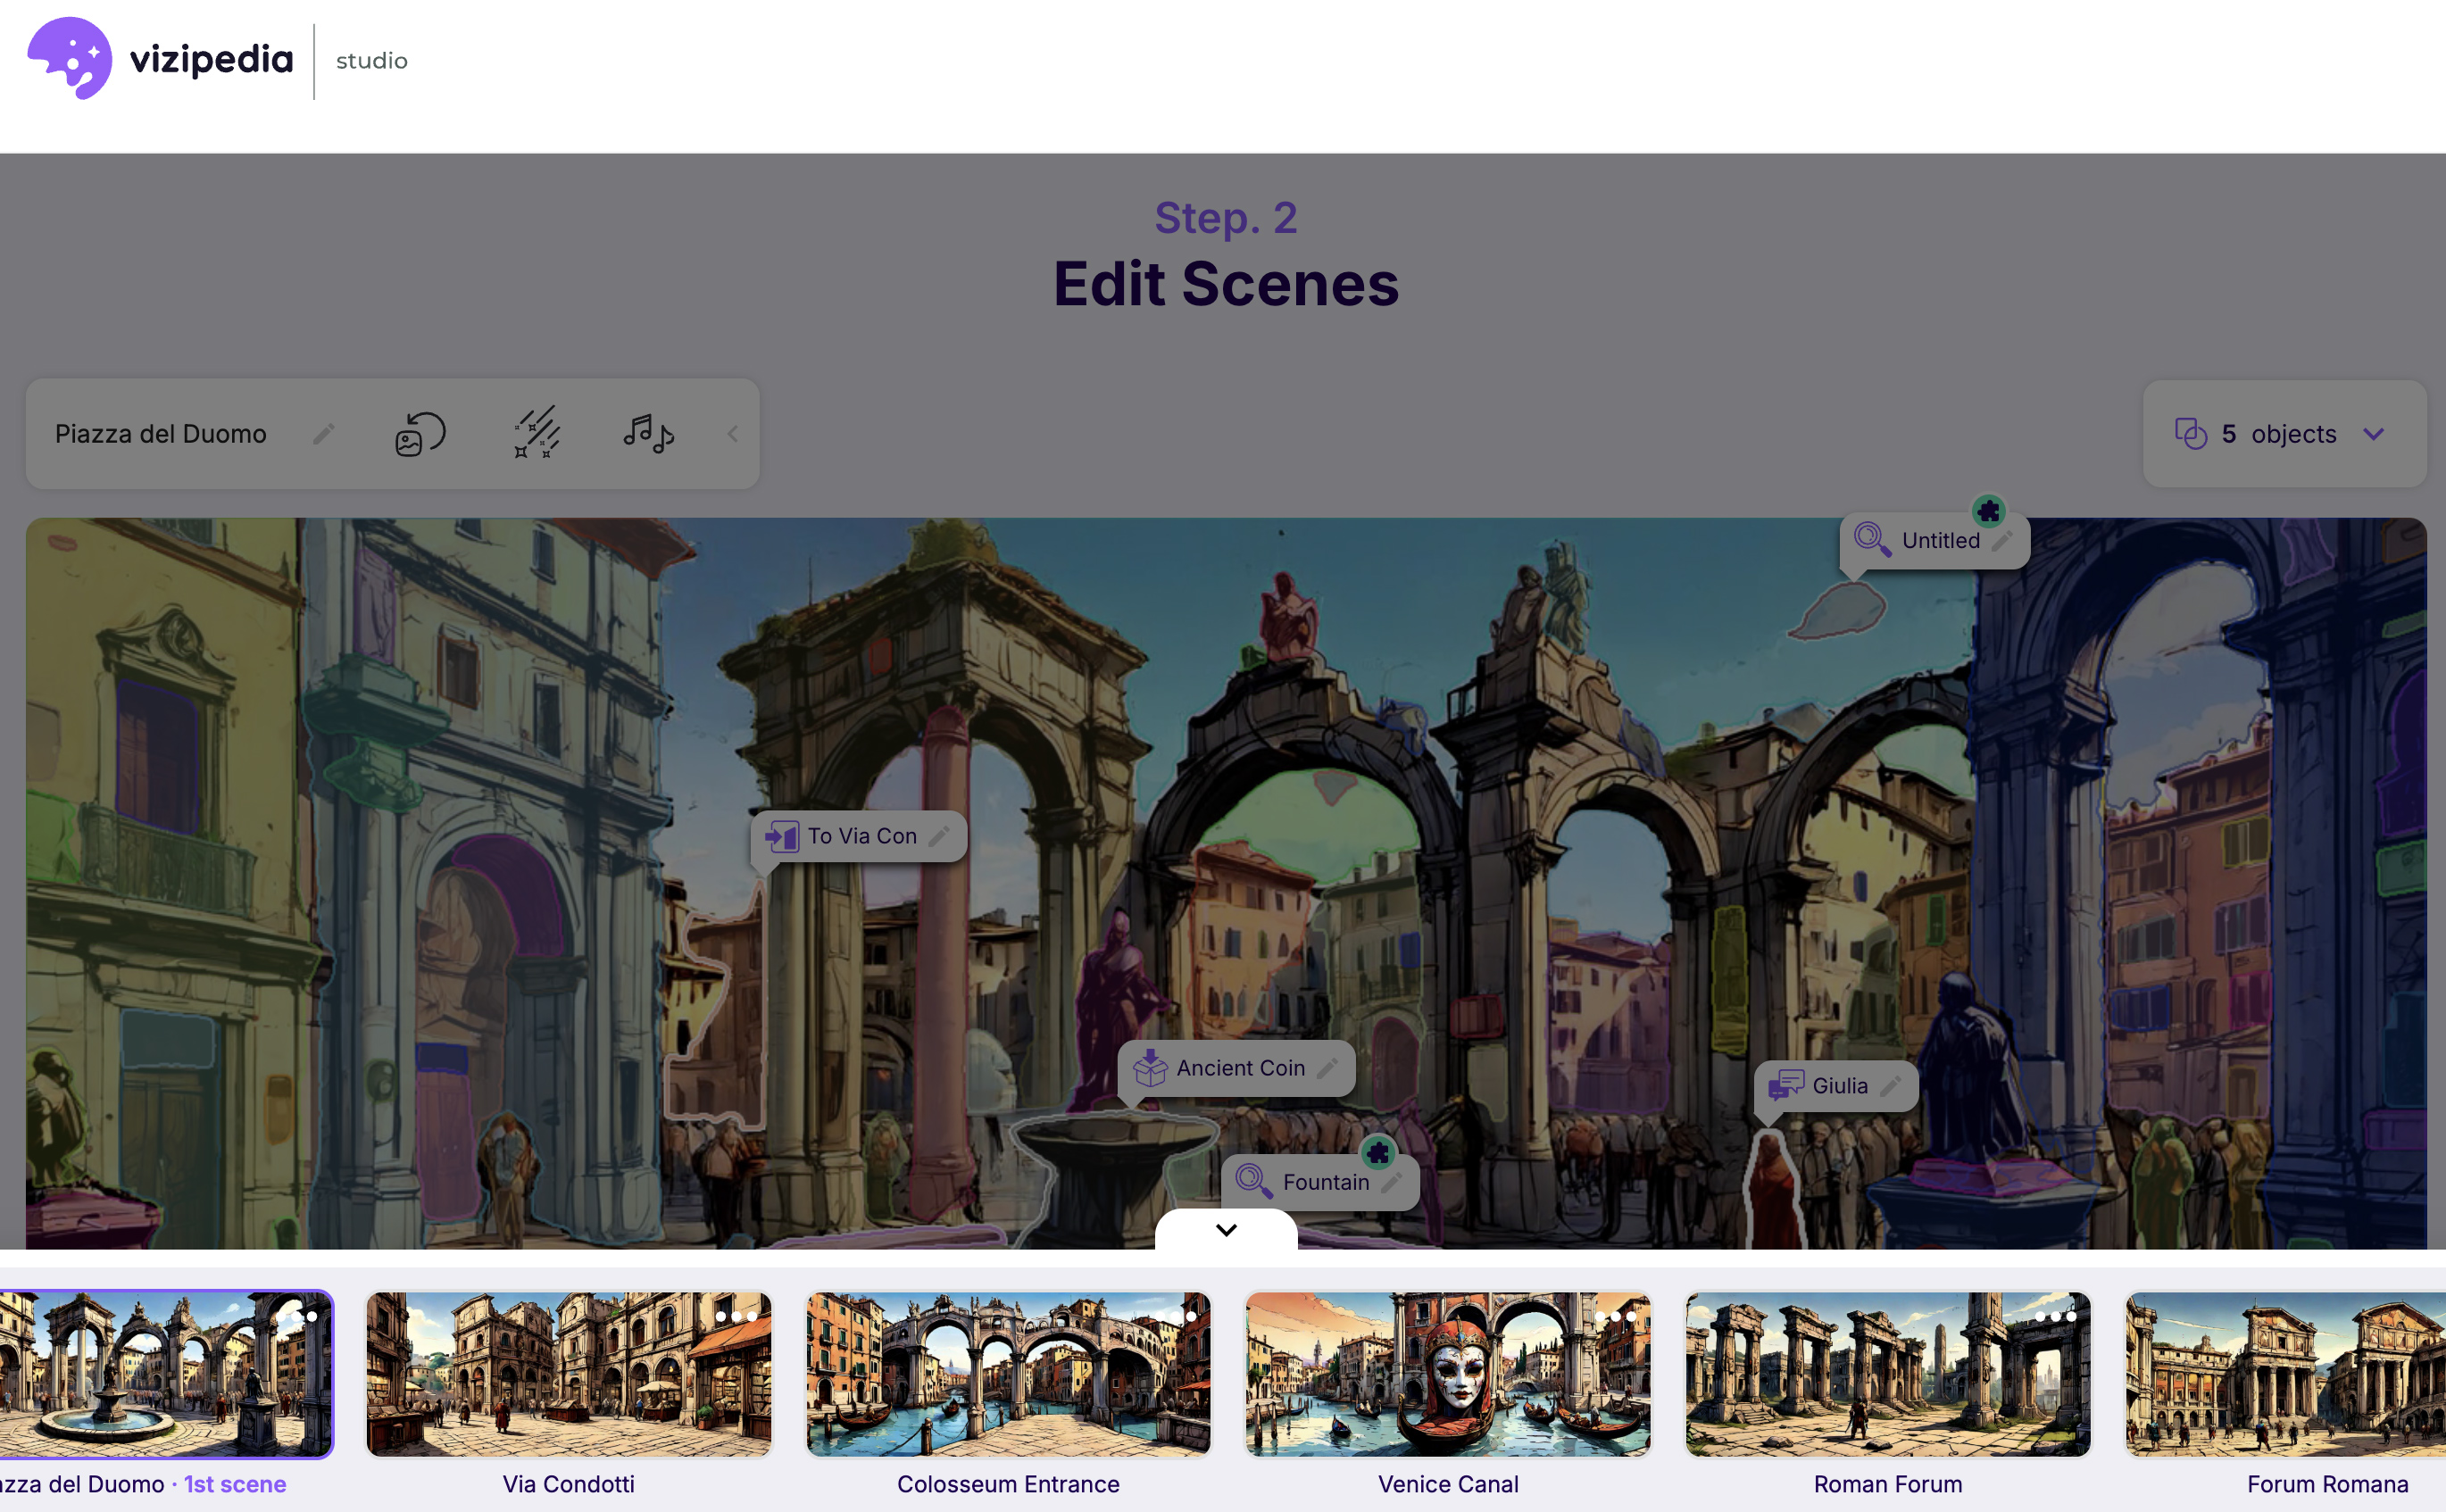The width and height of the screenshot is (2446, 1512).
Task: Click the pencil on Ancient Coin label
Action: pyautogui.click(x=1327, y=1068)
